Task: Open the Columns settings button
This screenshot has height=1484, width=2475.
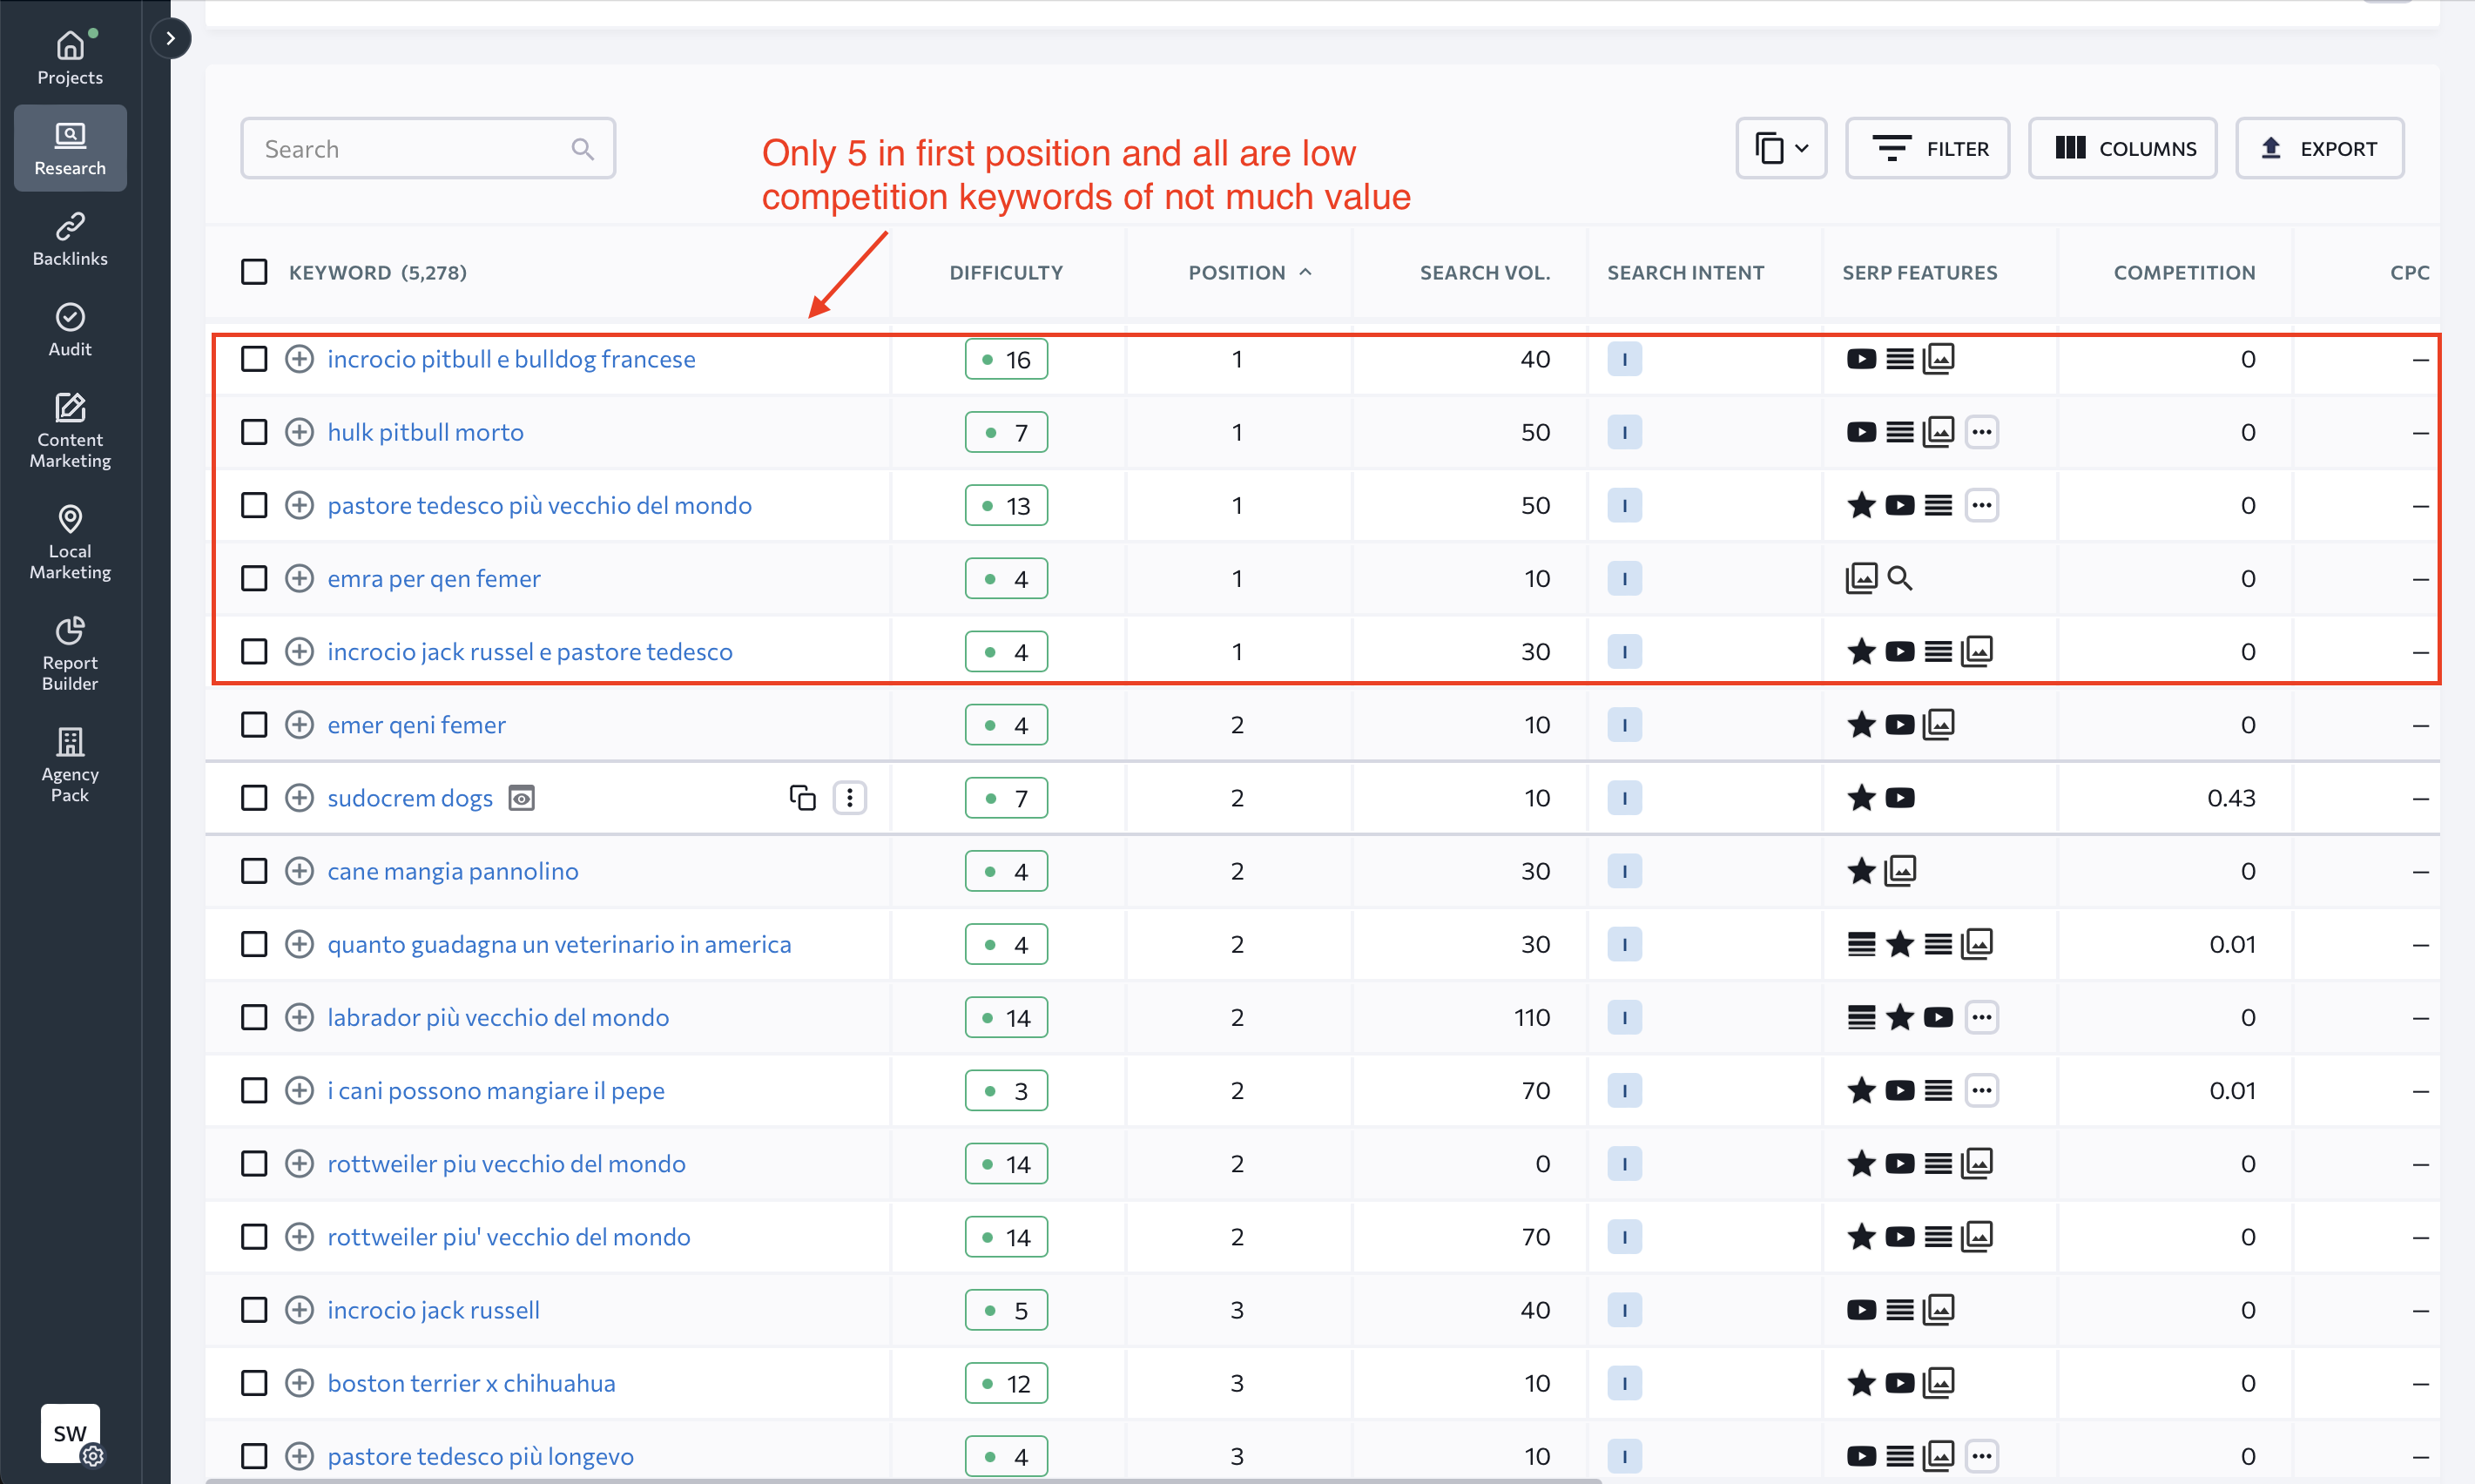Action: tap(2123, 148)
